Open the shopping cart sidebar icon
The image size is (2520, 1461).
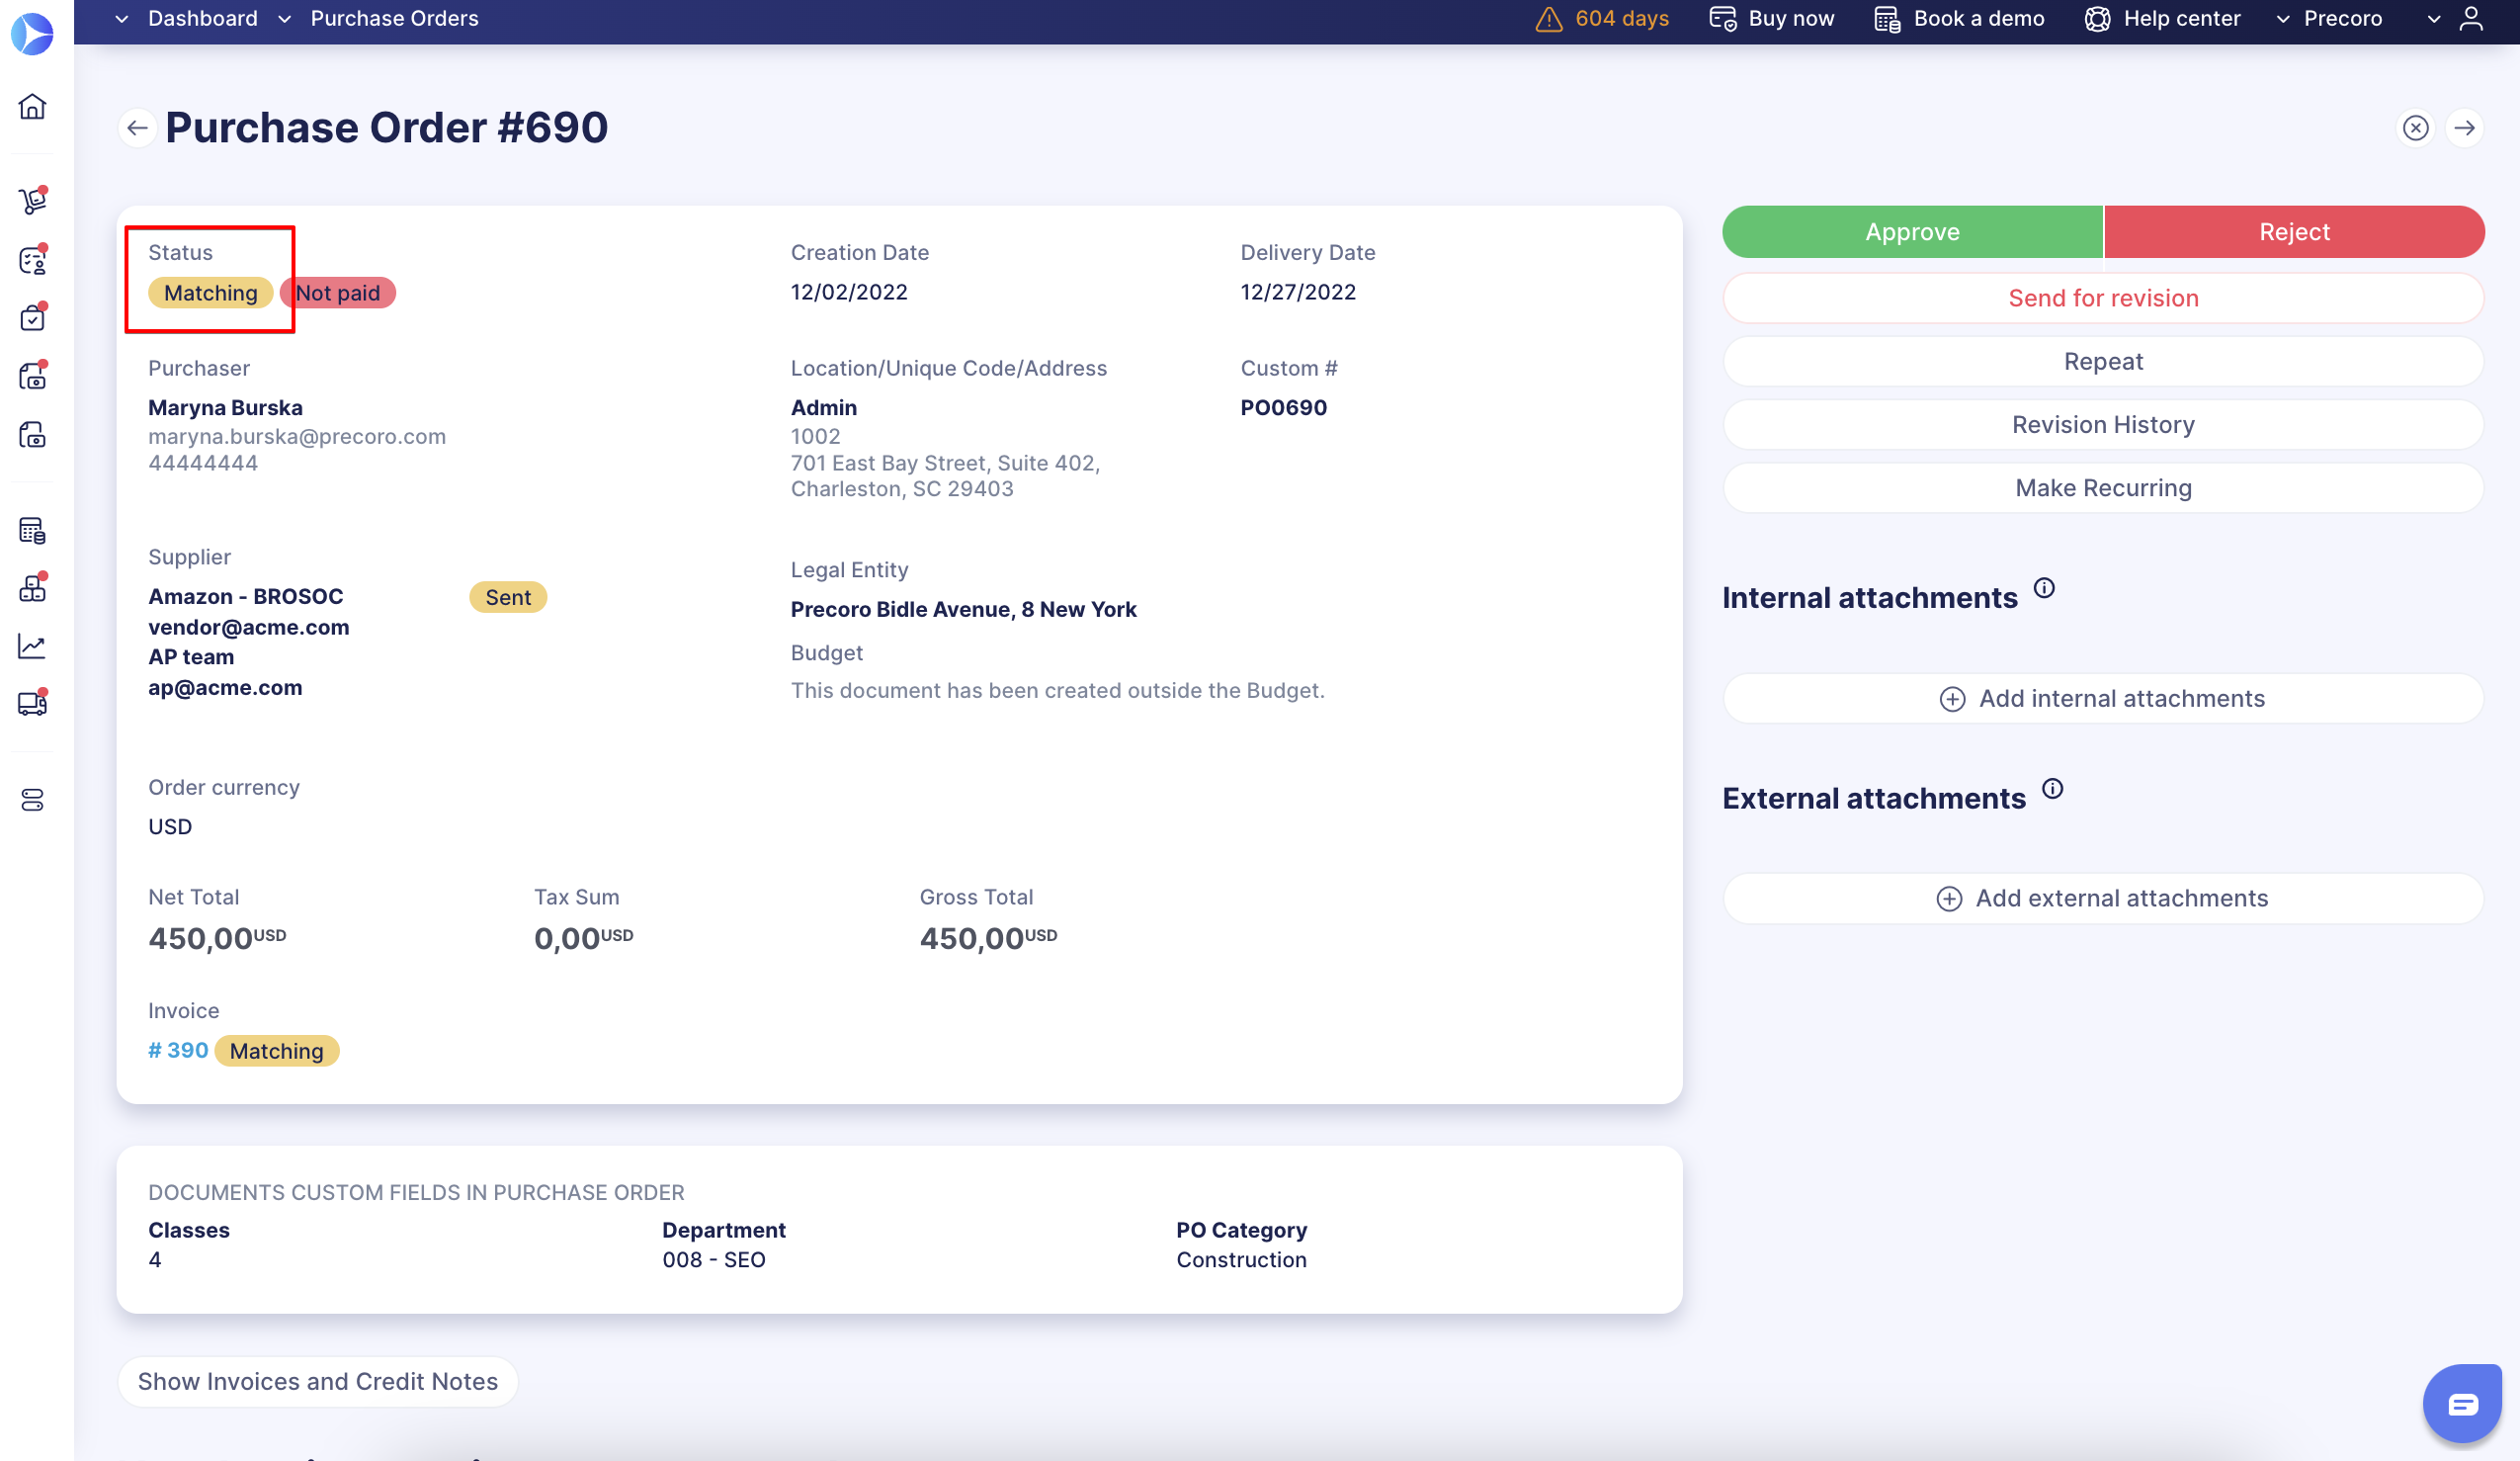[x=32, y=201]
